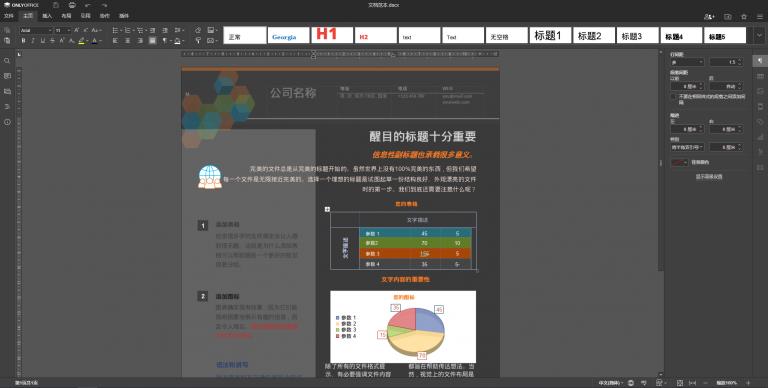This screenshot has width=768, height=388.
Task: Open image settings in the right sidebar
Action: click(760, 91)
